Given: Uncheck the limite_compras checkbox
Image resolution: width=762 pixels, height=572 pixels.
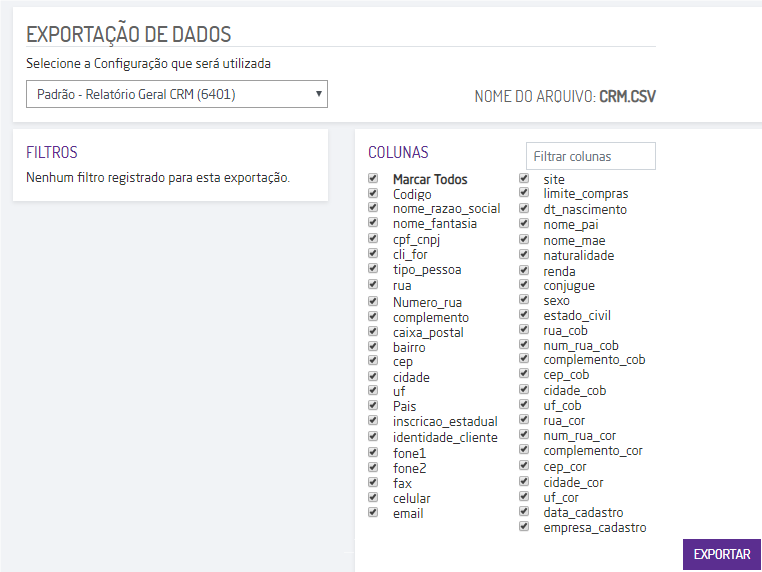Looking at the screenshot, I should click(524, 193).
